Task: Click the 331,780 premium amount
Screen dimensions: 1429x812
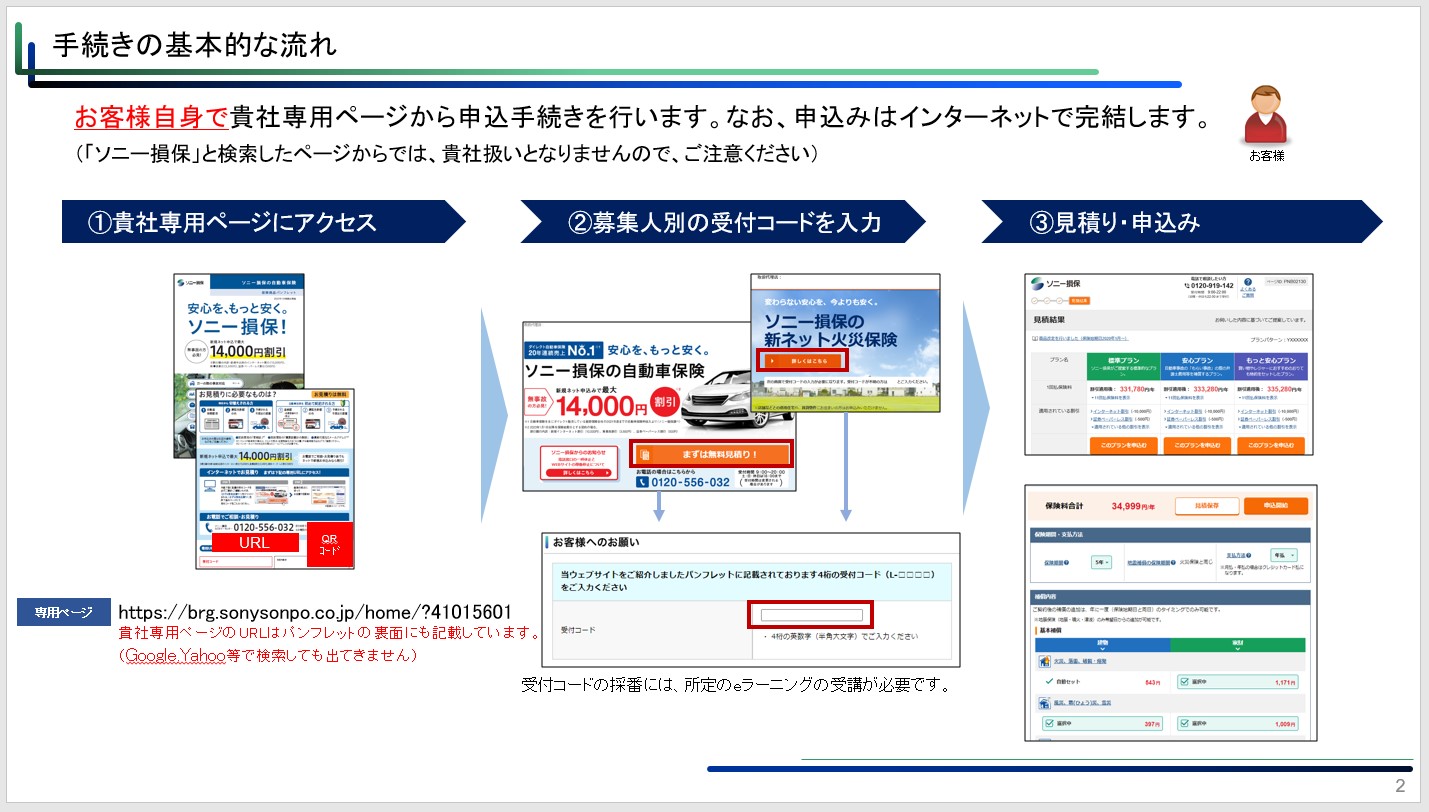Action: tap(1132, 389)
